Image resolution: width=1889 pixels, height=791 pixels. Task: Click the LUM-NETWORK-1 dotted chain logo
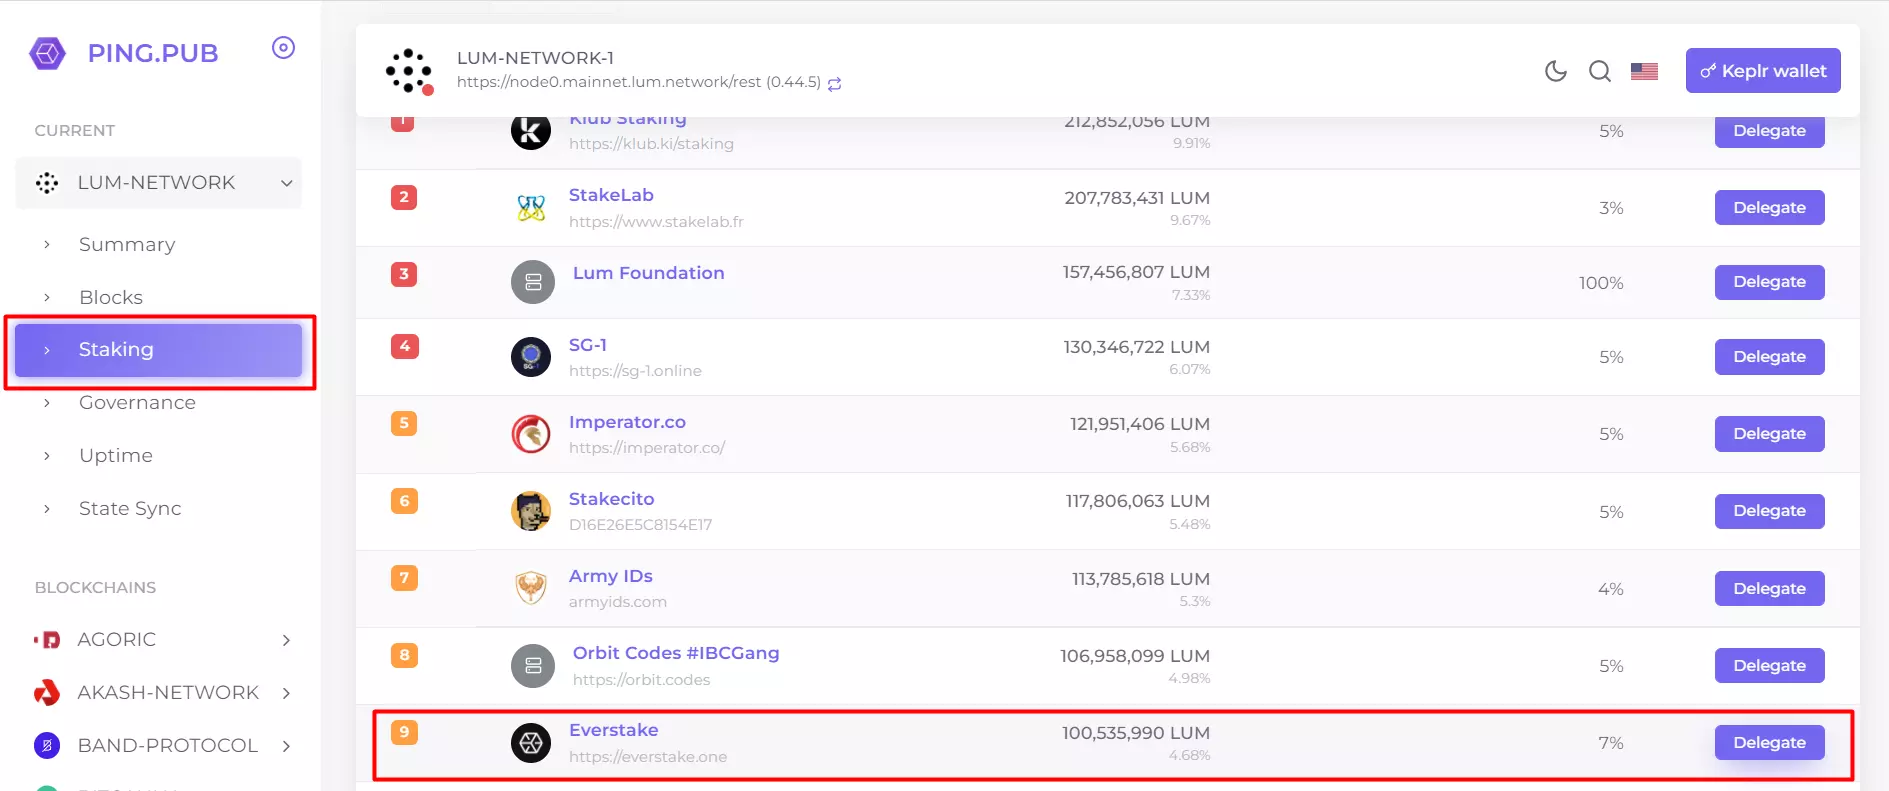click(409, 71)
